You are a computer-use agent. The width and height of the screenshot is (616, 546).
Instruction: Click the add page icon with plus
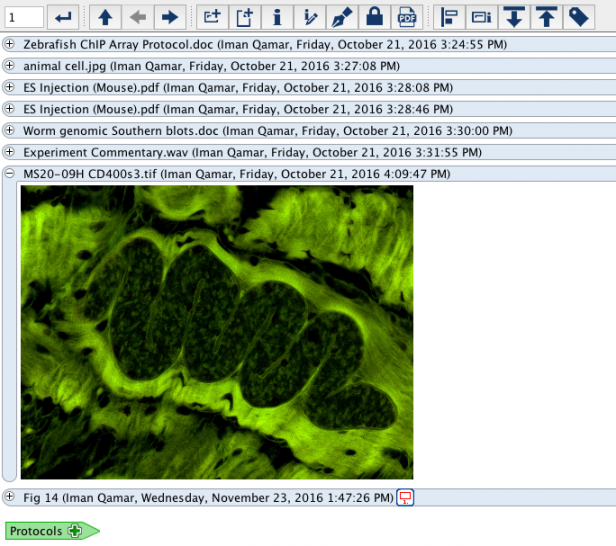tap(244, 17)
